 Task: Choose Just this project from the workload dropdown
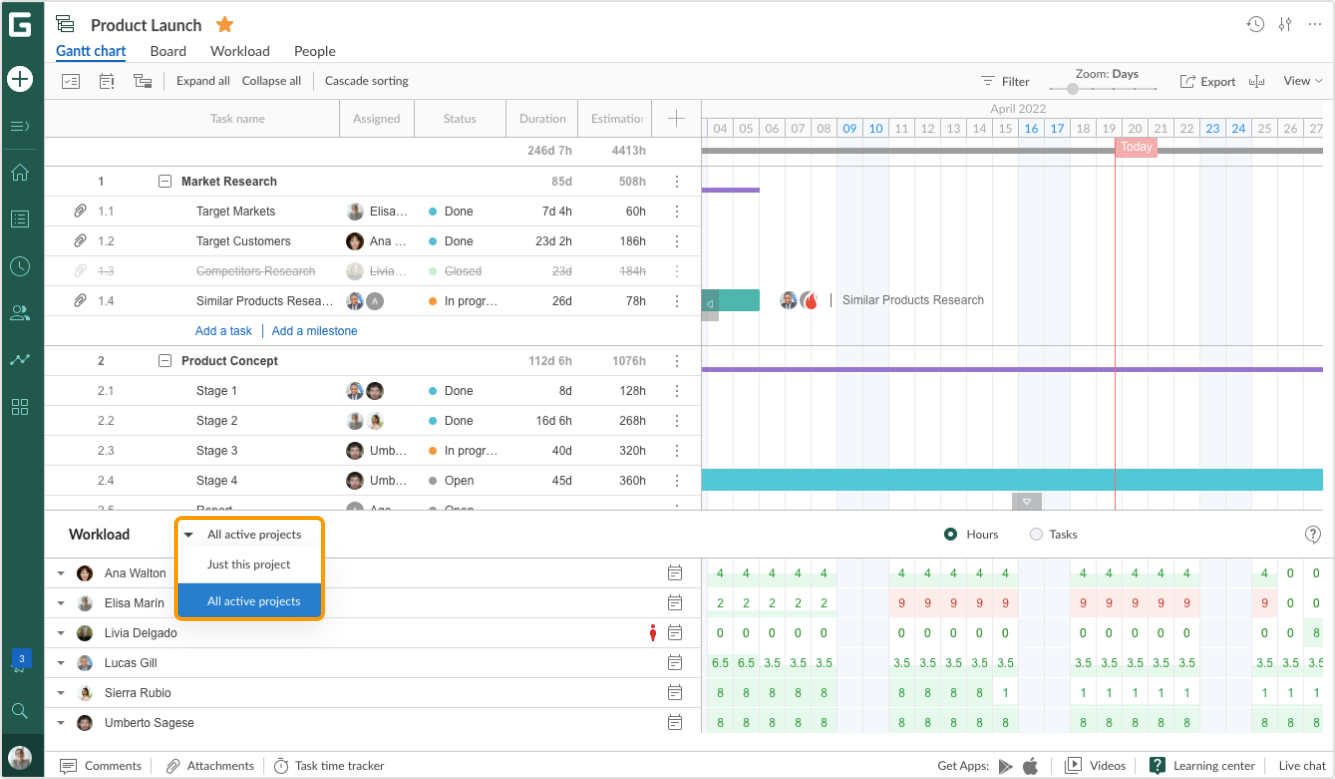(249, 562)
